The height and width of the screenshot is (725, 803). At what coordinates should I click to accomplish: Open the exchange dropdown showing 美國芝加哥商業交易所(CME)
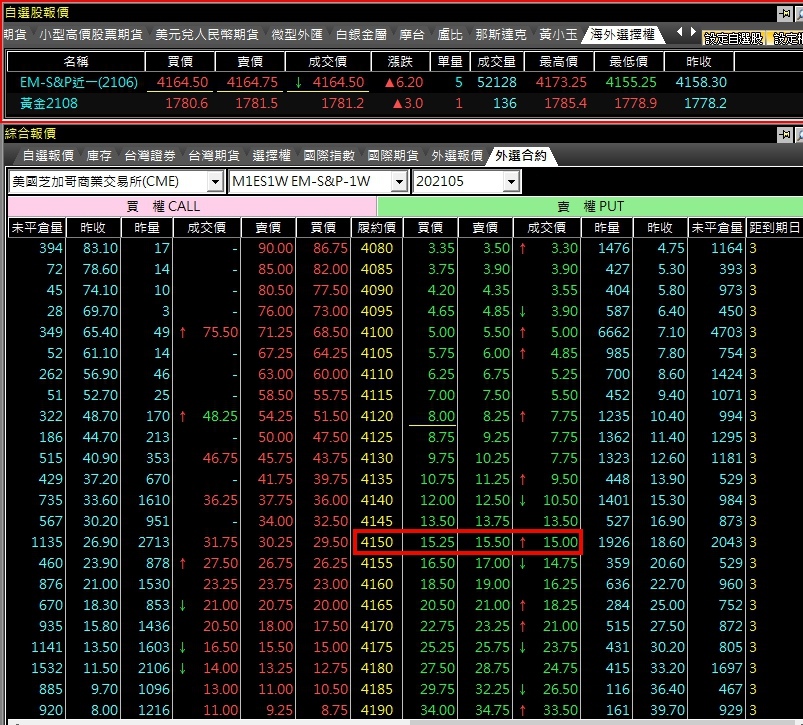216,181
